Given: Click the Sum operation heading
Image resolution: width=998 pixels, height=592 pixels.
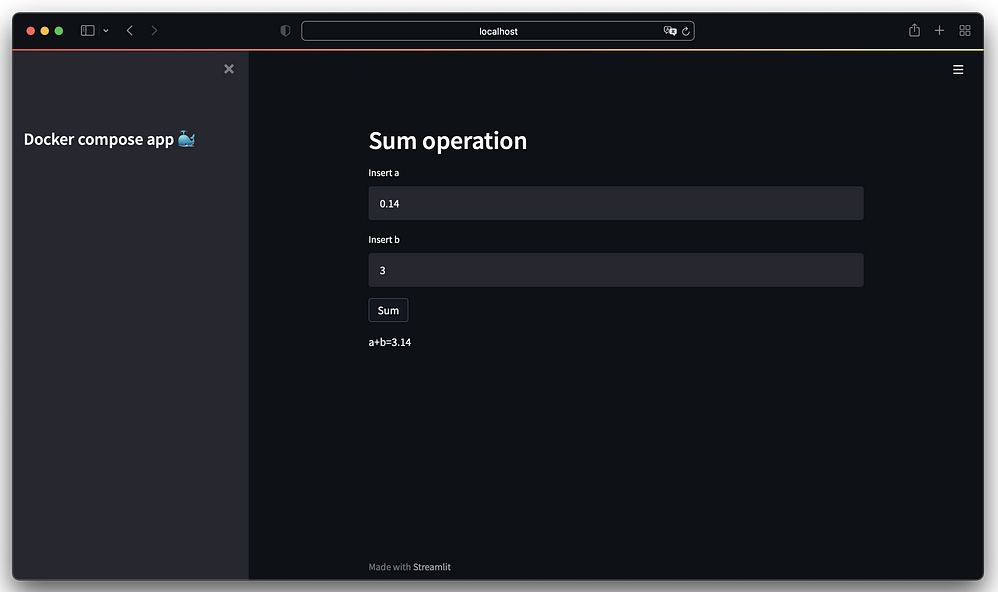Looking at the screenshot, I should (x=447, y=141).
